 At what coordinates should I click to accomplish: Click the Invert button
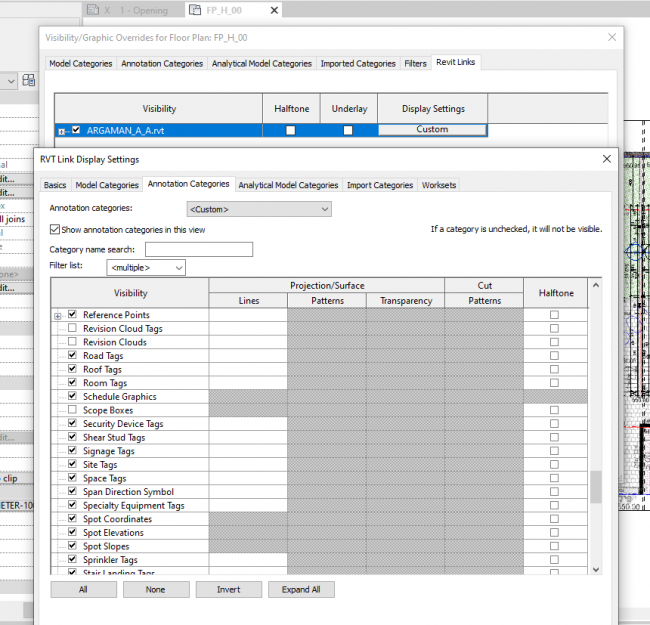coord(228,590)
